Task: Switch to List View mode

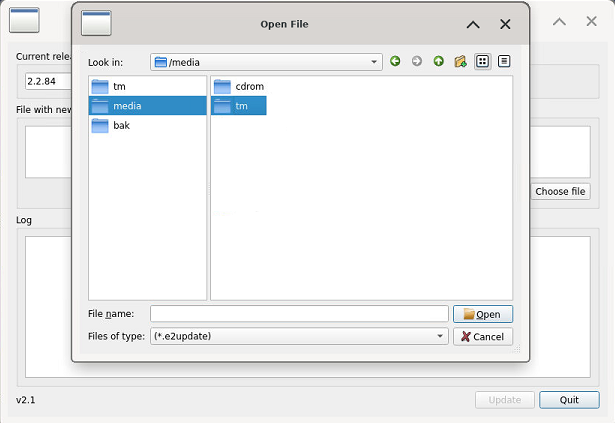Action: tap(483, 62)
